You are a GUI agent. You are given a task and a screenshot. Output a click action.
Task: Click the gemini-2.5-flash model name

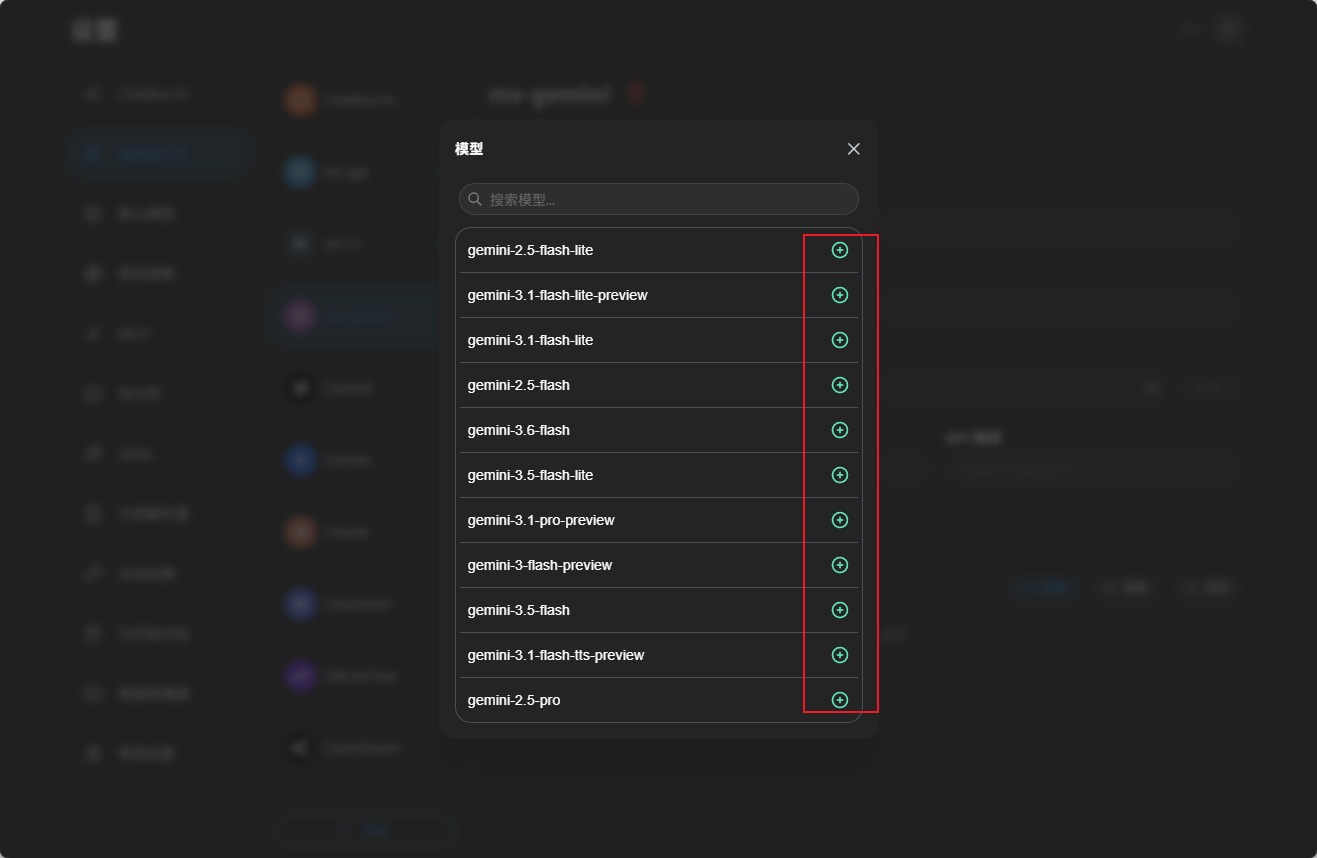point(518,385)
